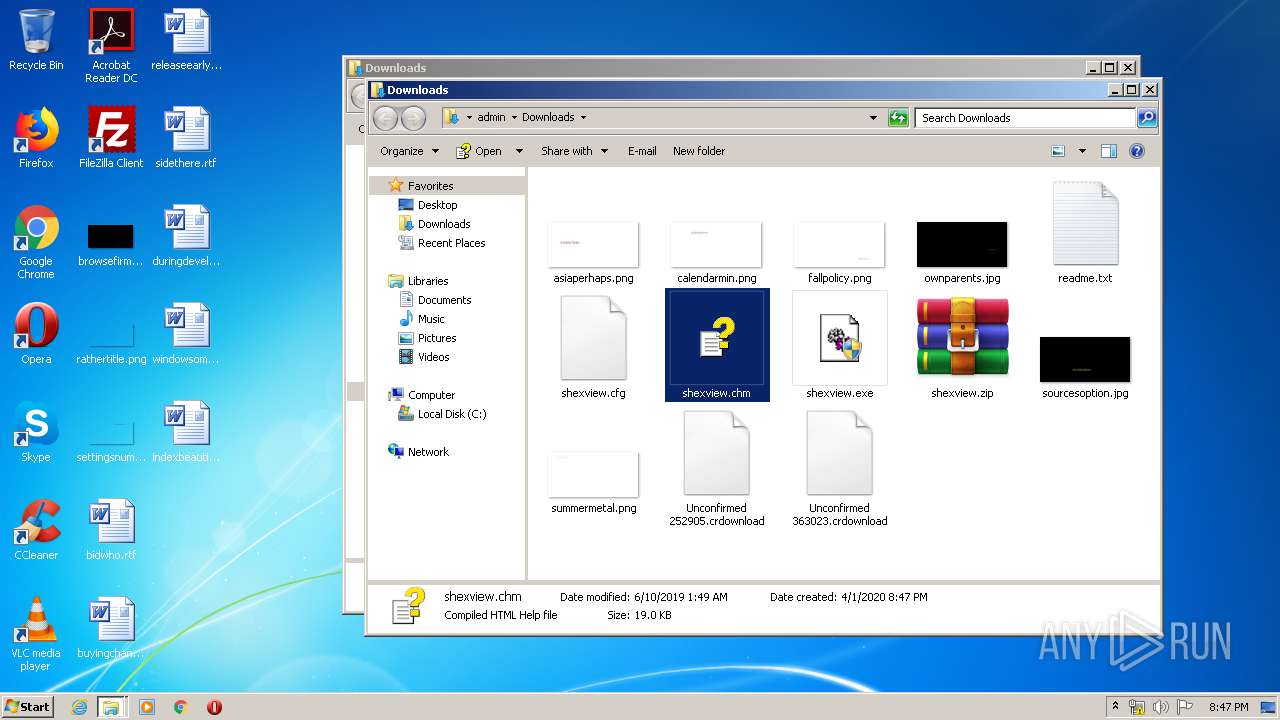Viewport: 1280px width, 720px height.
Task: Select Unconfirmed 252905.crdownload file
Action: pyautogui.click(x=716, y=468)
